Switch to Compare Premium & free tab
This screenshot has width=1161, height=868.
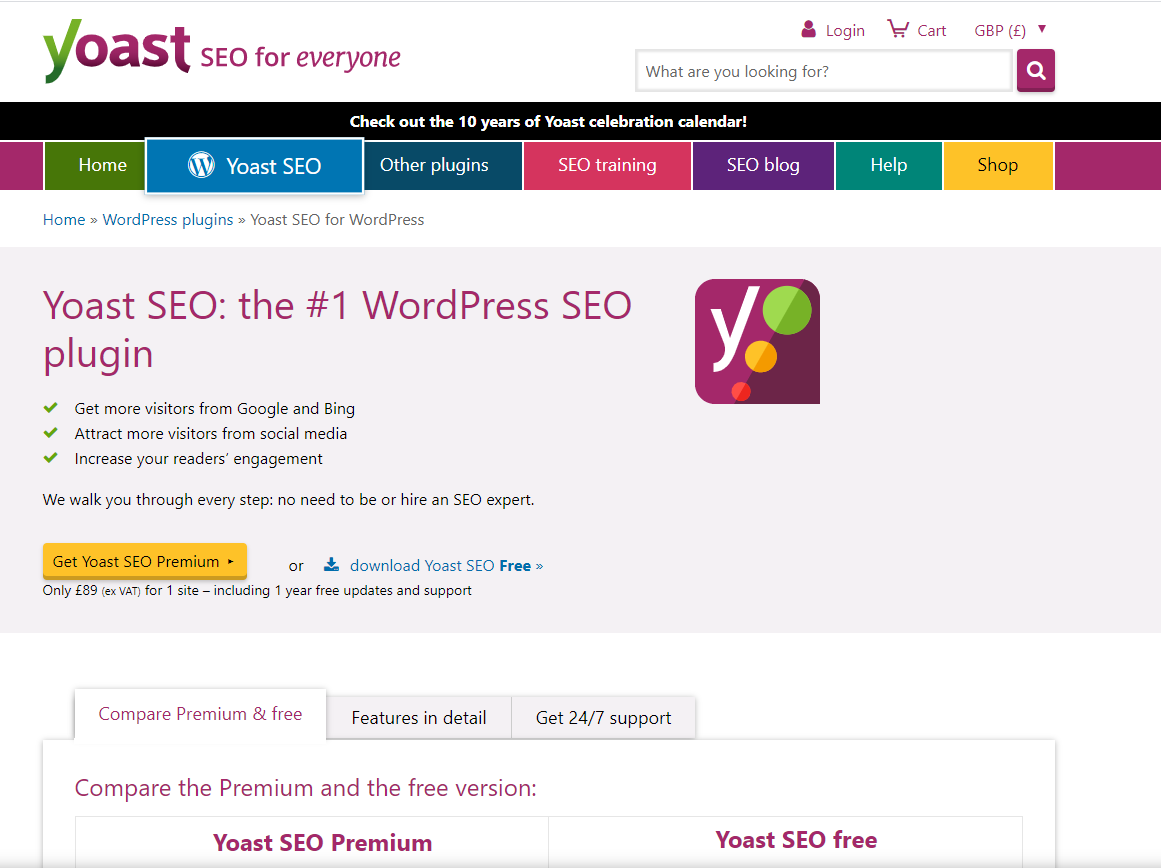200,714
